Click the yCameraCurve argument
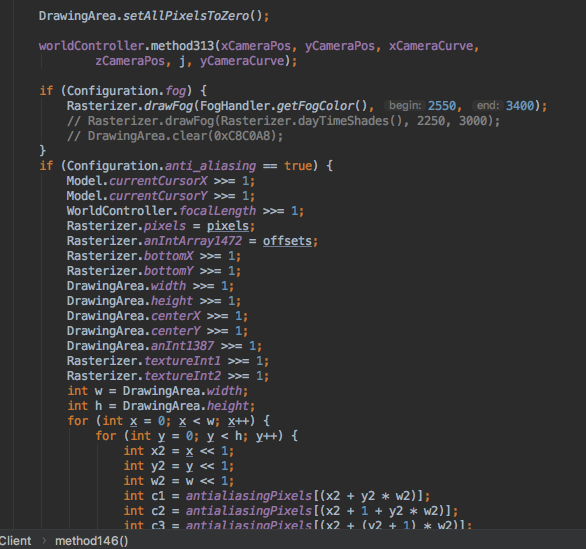The width and height of the screenshot is (586, 549). (x=242, y=61)
